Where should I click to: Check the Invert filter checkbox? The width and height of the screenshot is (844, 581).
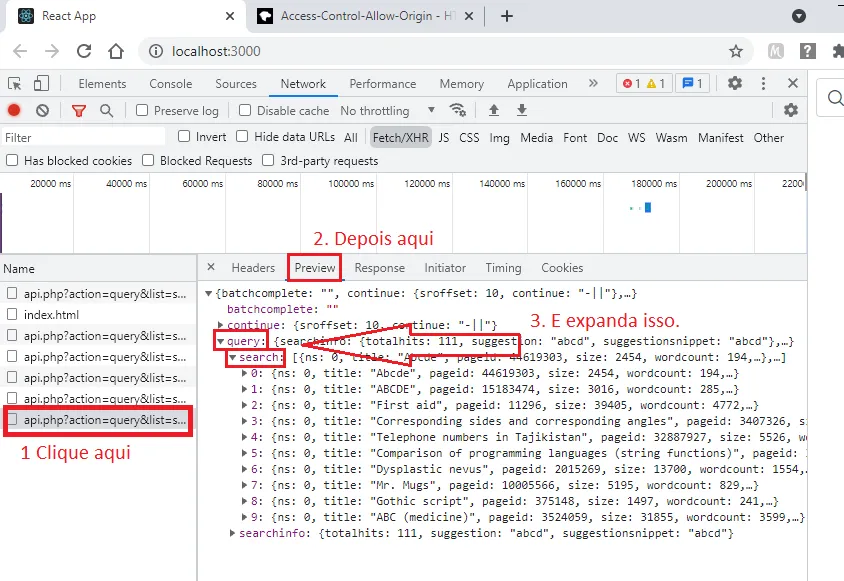click(x=184, y=136)
